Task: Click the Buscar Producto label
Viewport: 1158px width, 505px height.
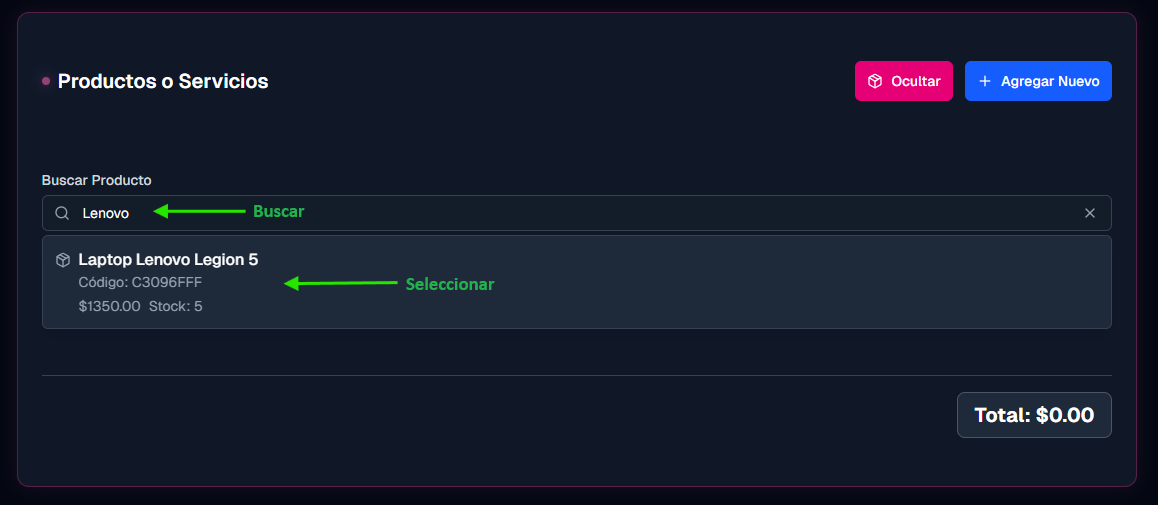Action: click(x=97, y=180)
